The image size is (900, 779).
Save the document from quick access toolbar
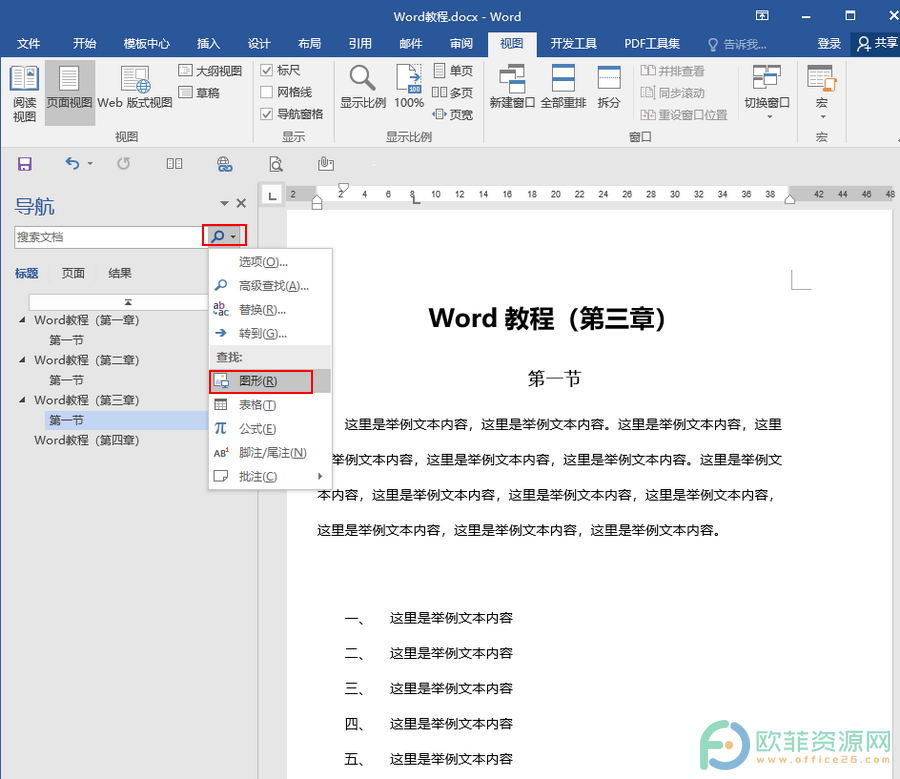[25, 164]
